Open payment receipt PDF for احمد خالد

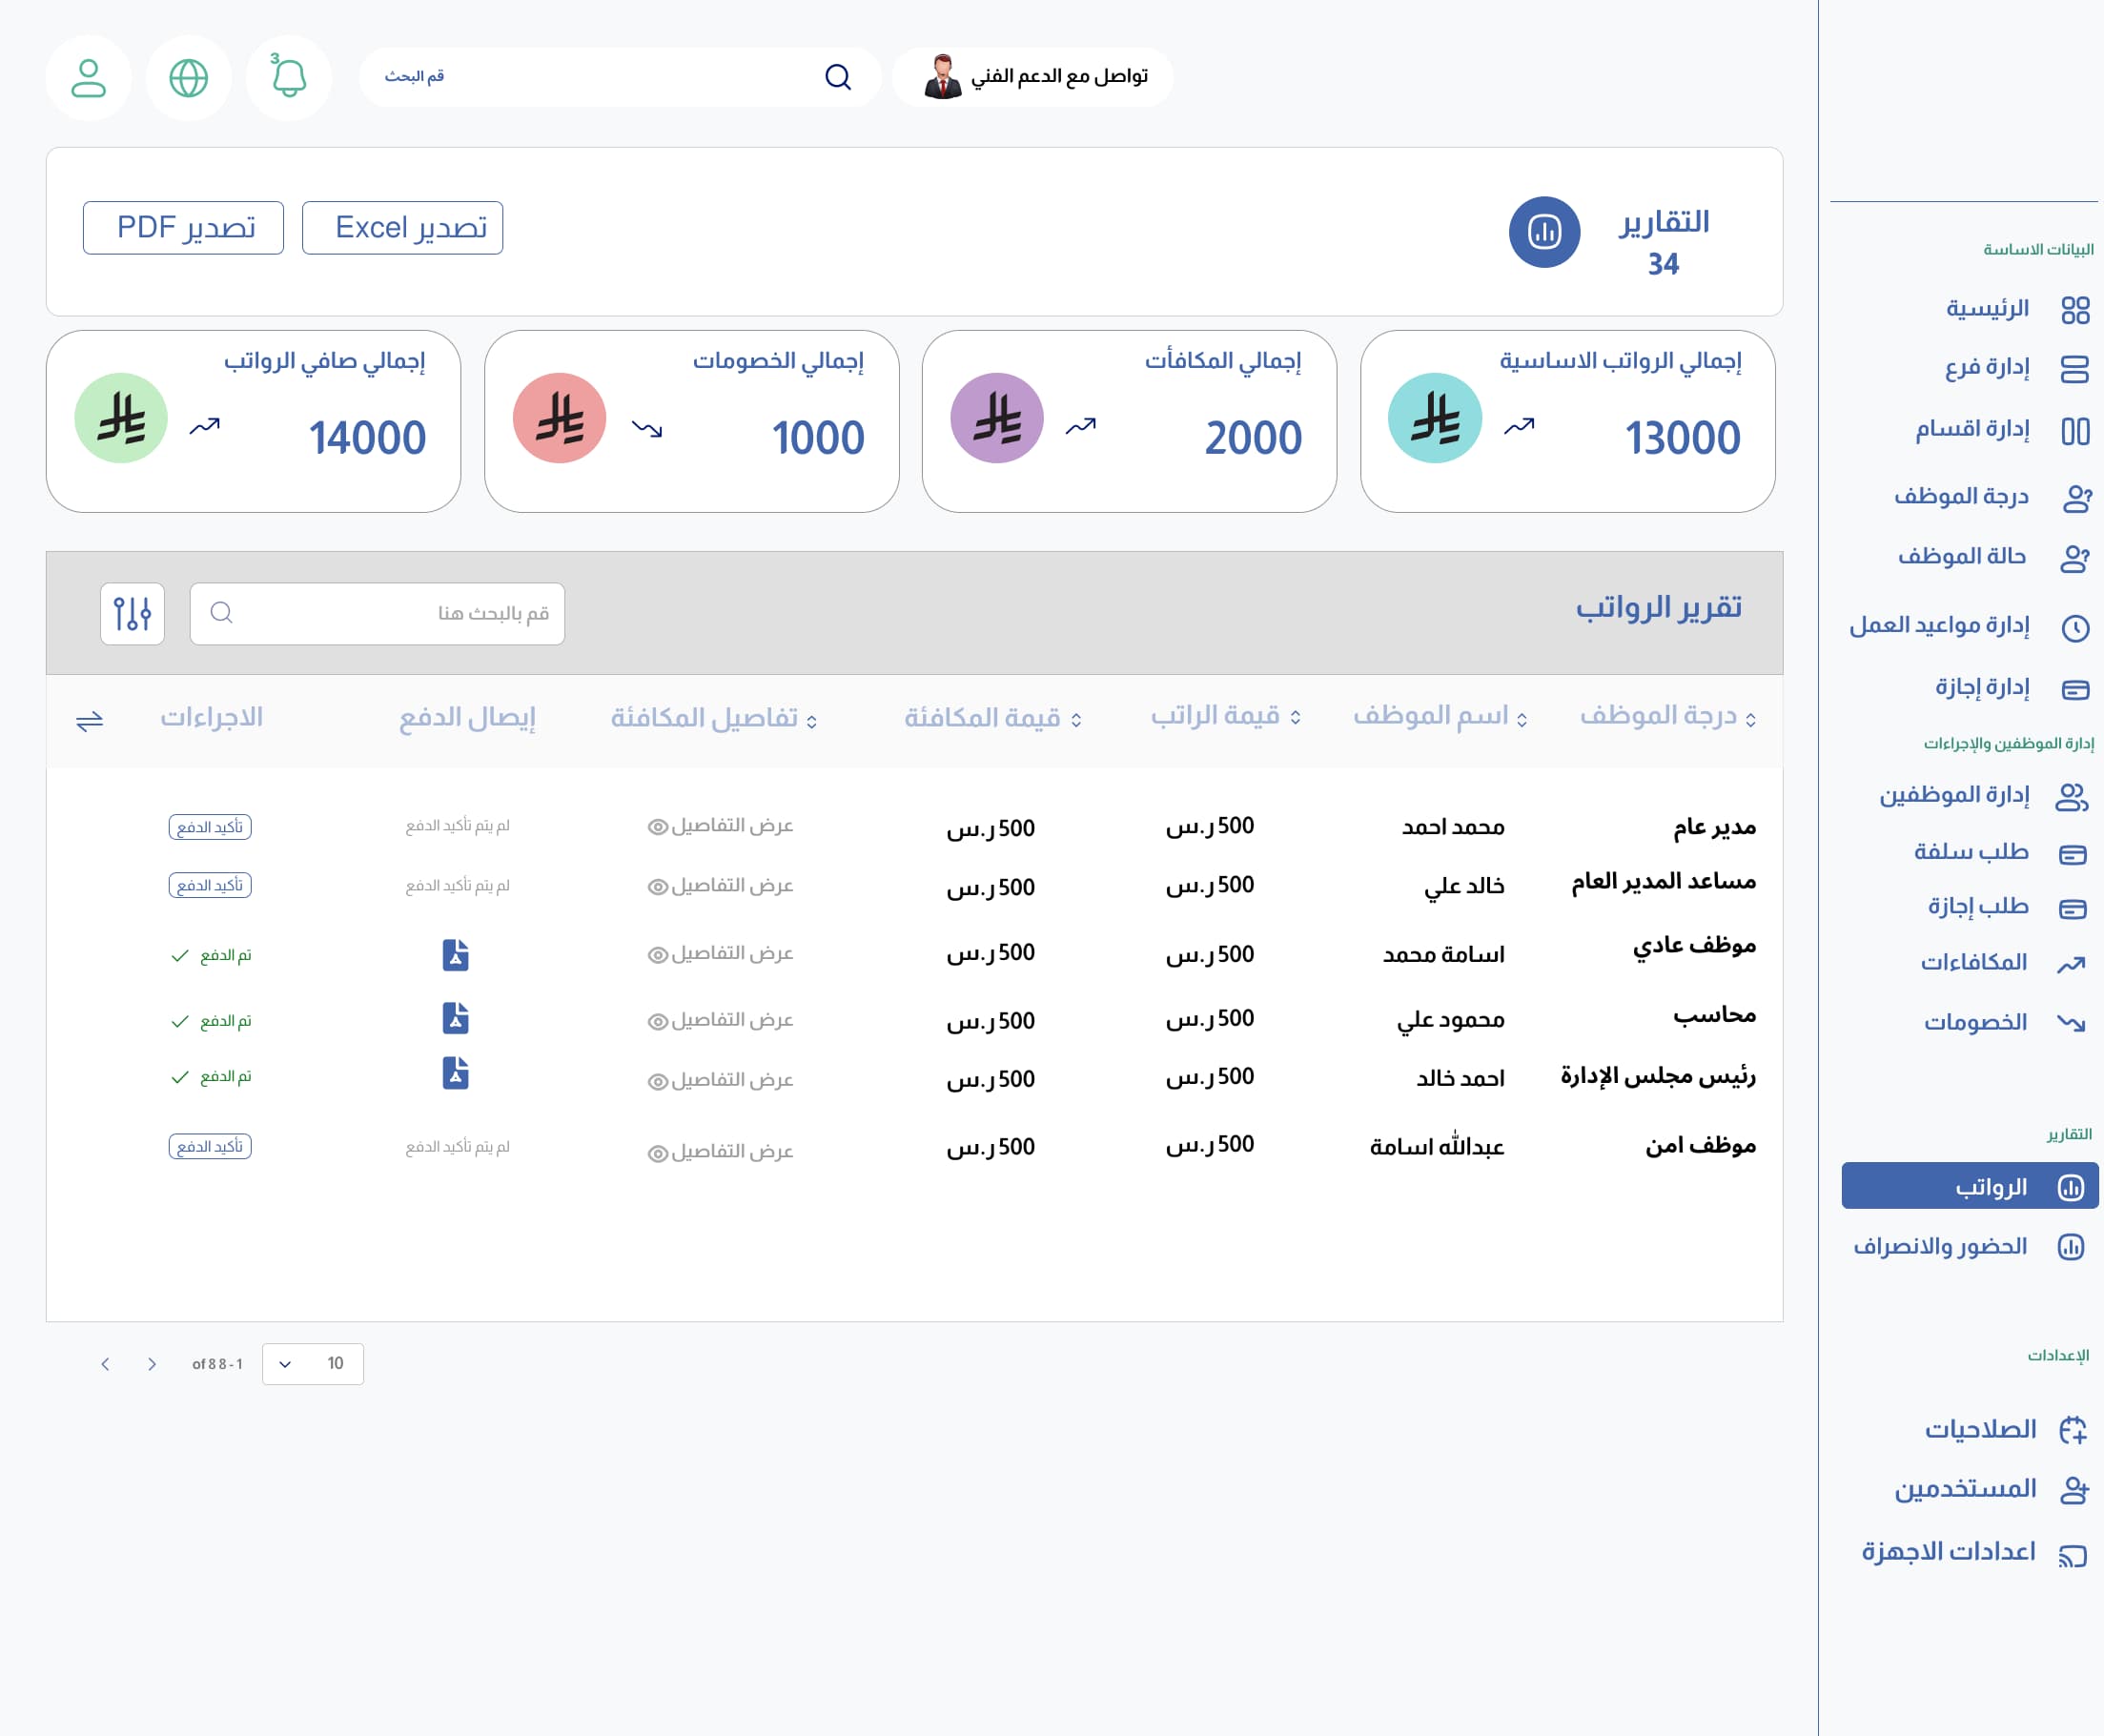455,1072
